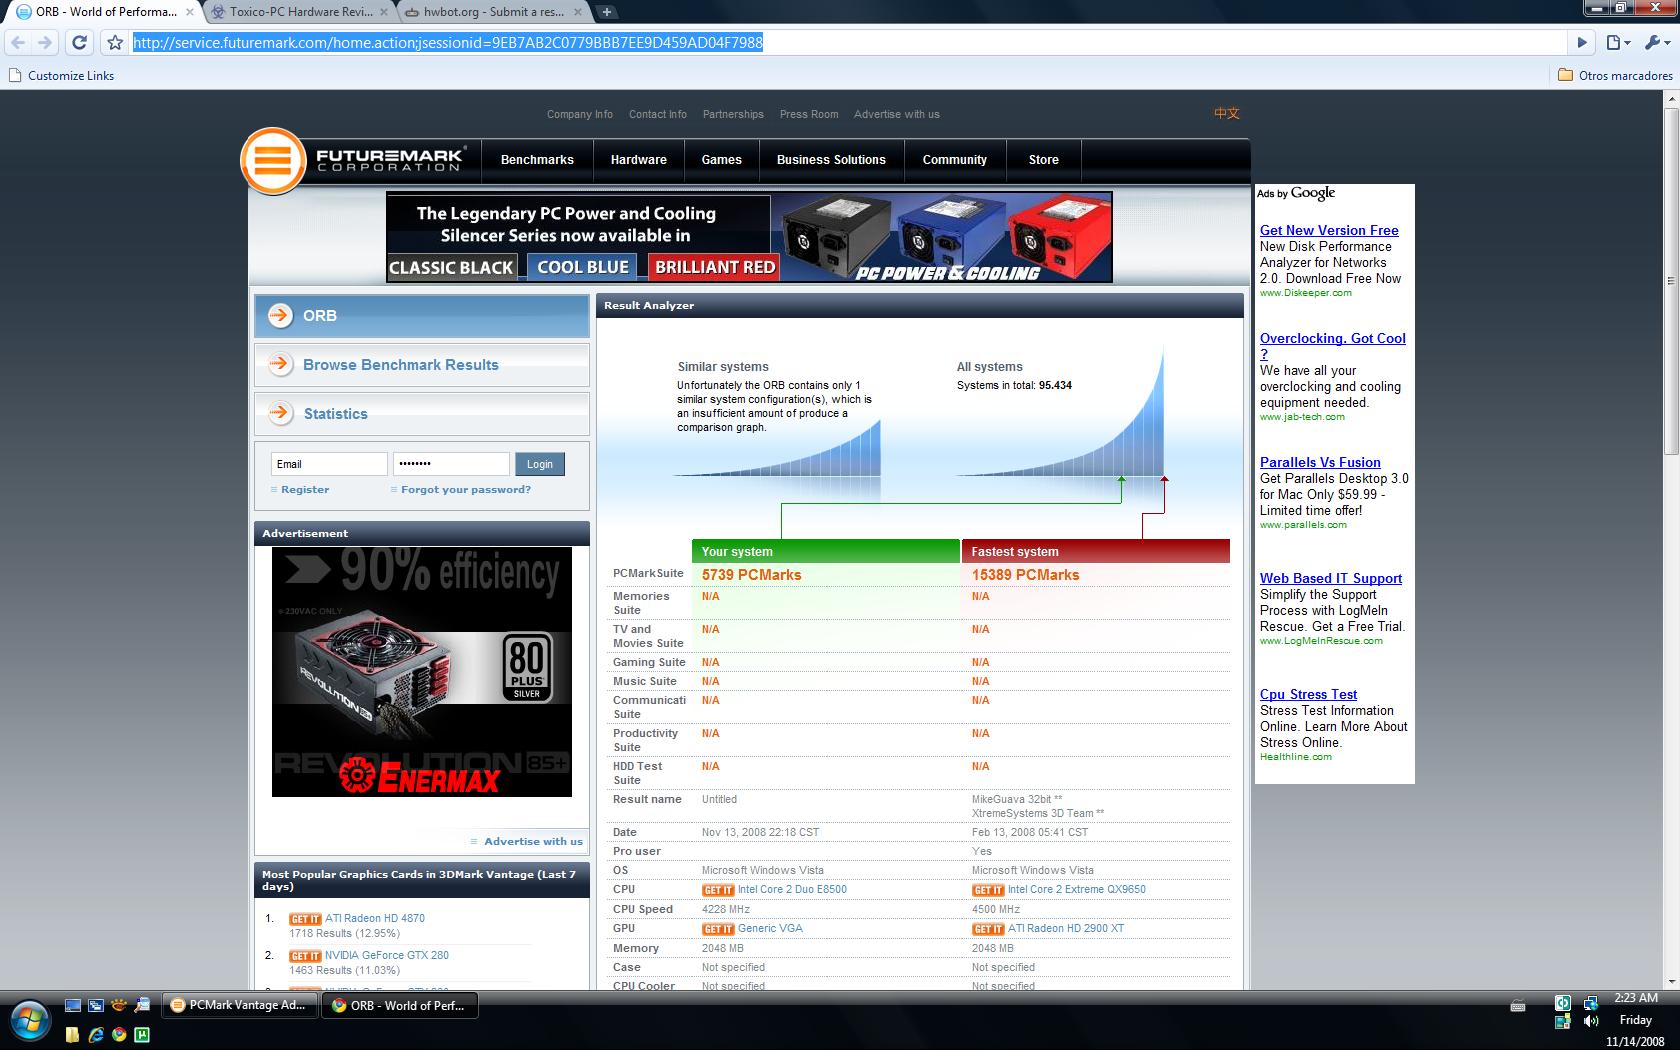Click GET IT badge beside ATI Radeon HD 4870
This screenshot has height=1050, width=1680.
[x=305, y=919]
